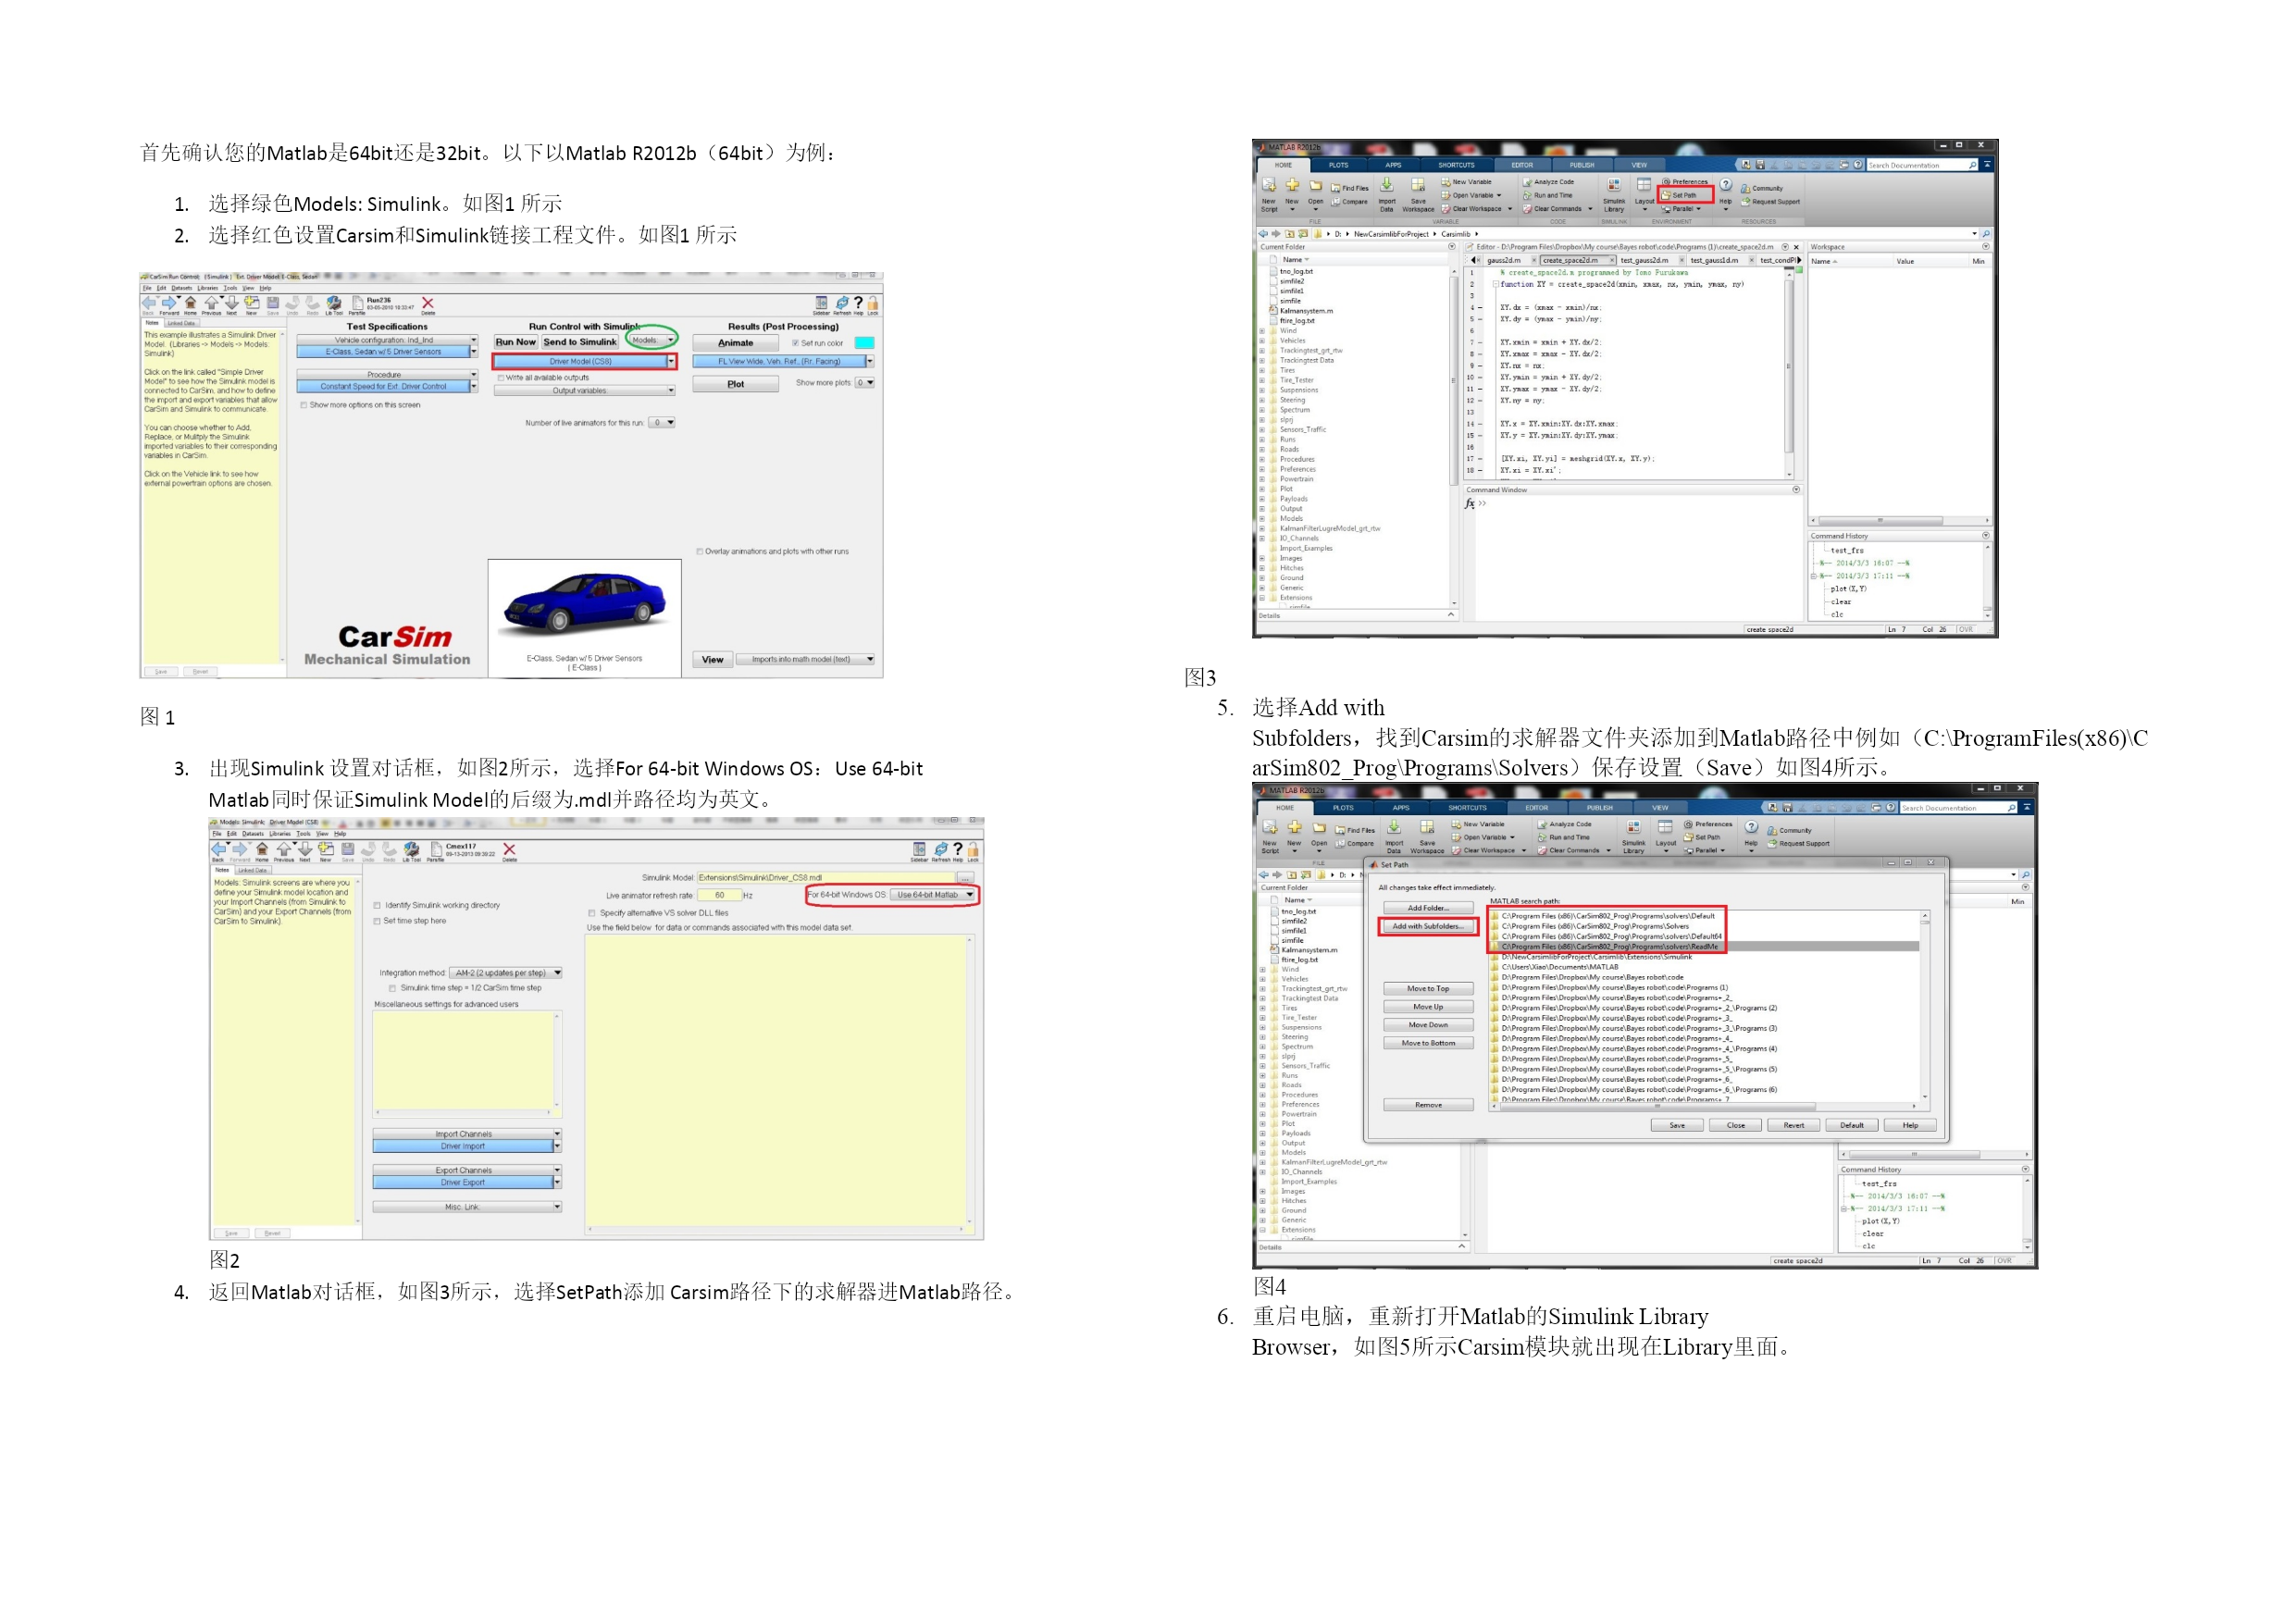This screenshot has width=2296, height=1623.
Task: Open 'Use 64-bit Matlab' dropdown in Models: Simulink
Action: [934, 895]
